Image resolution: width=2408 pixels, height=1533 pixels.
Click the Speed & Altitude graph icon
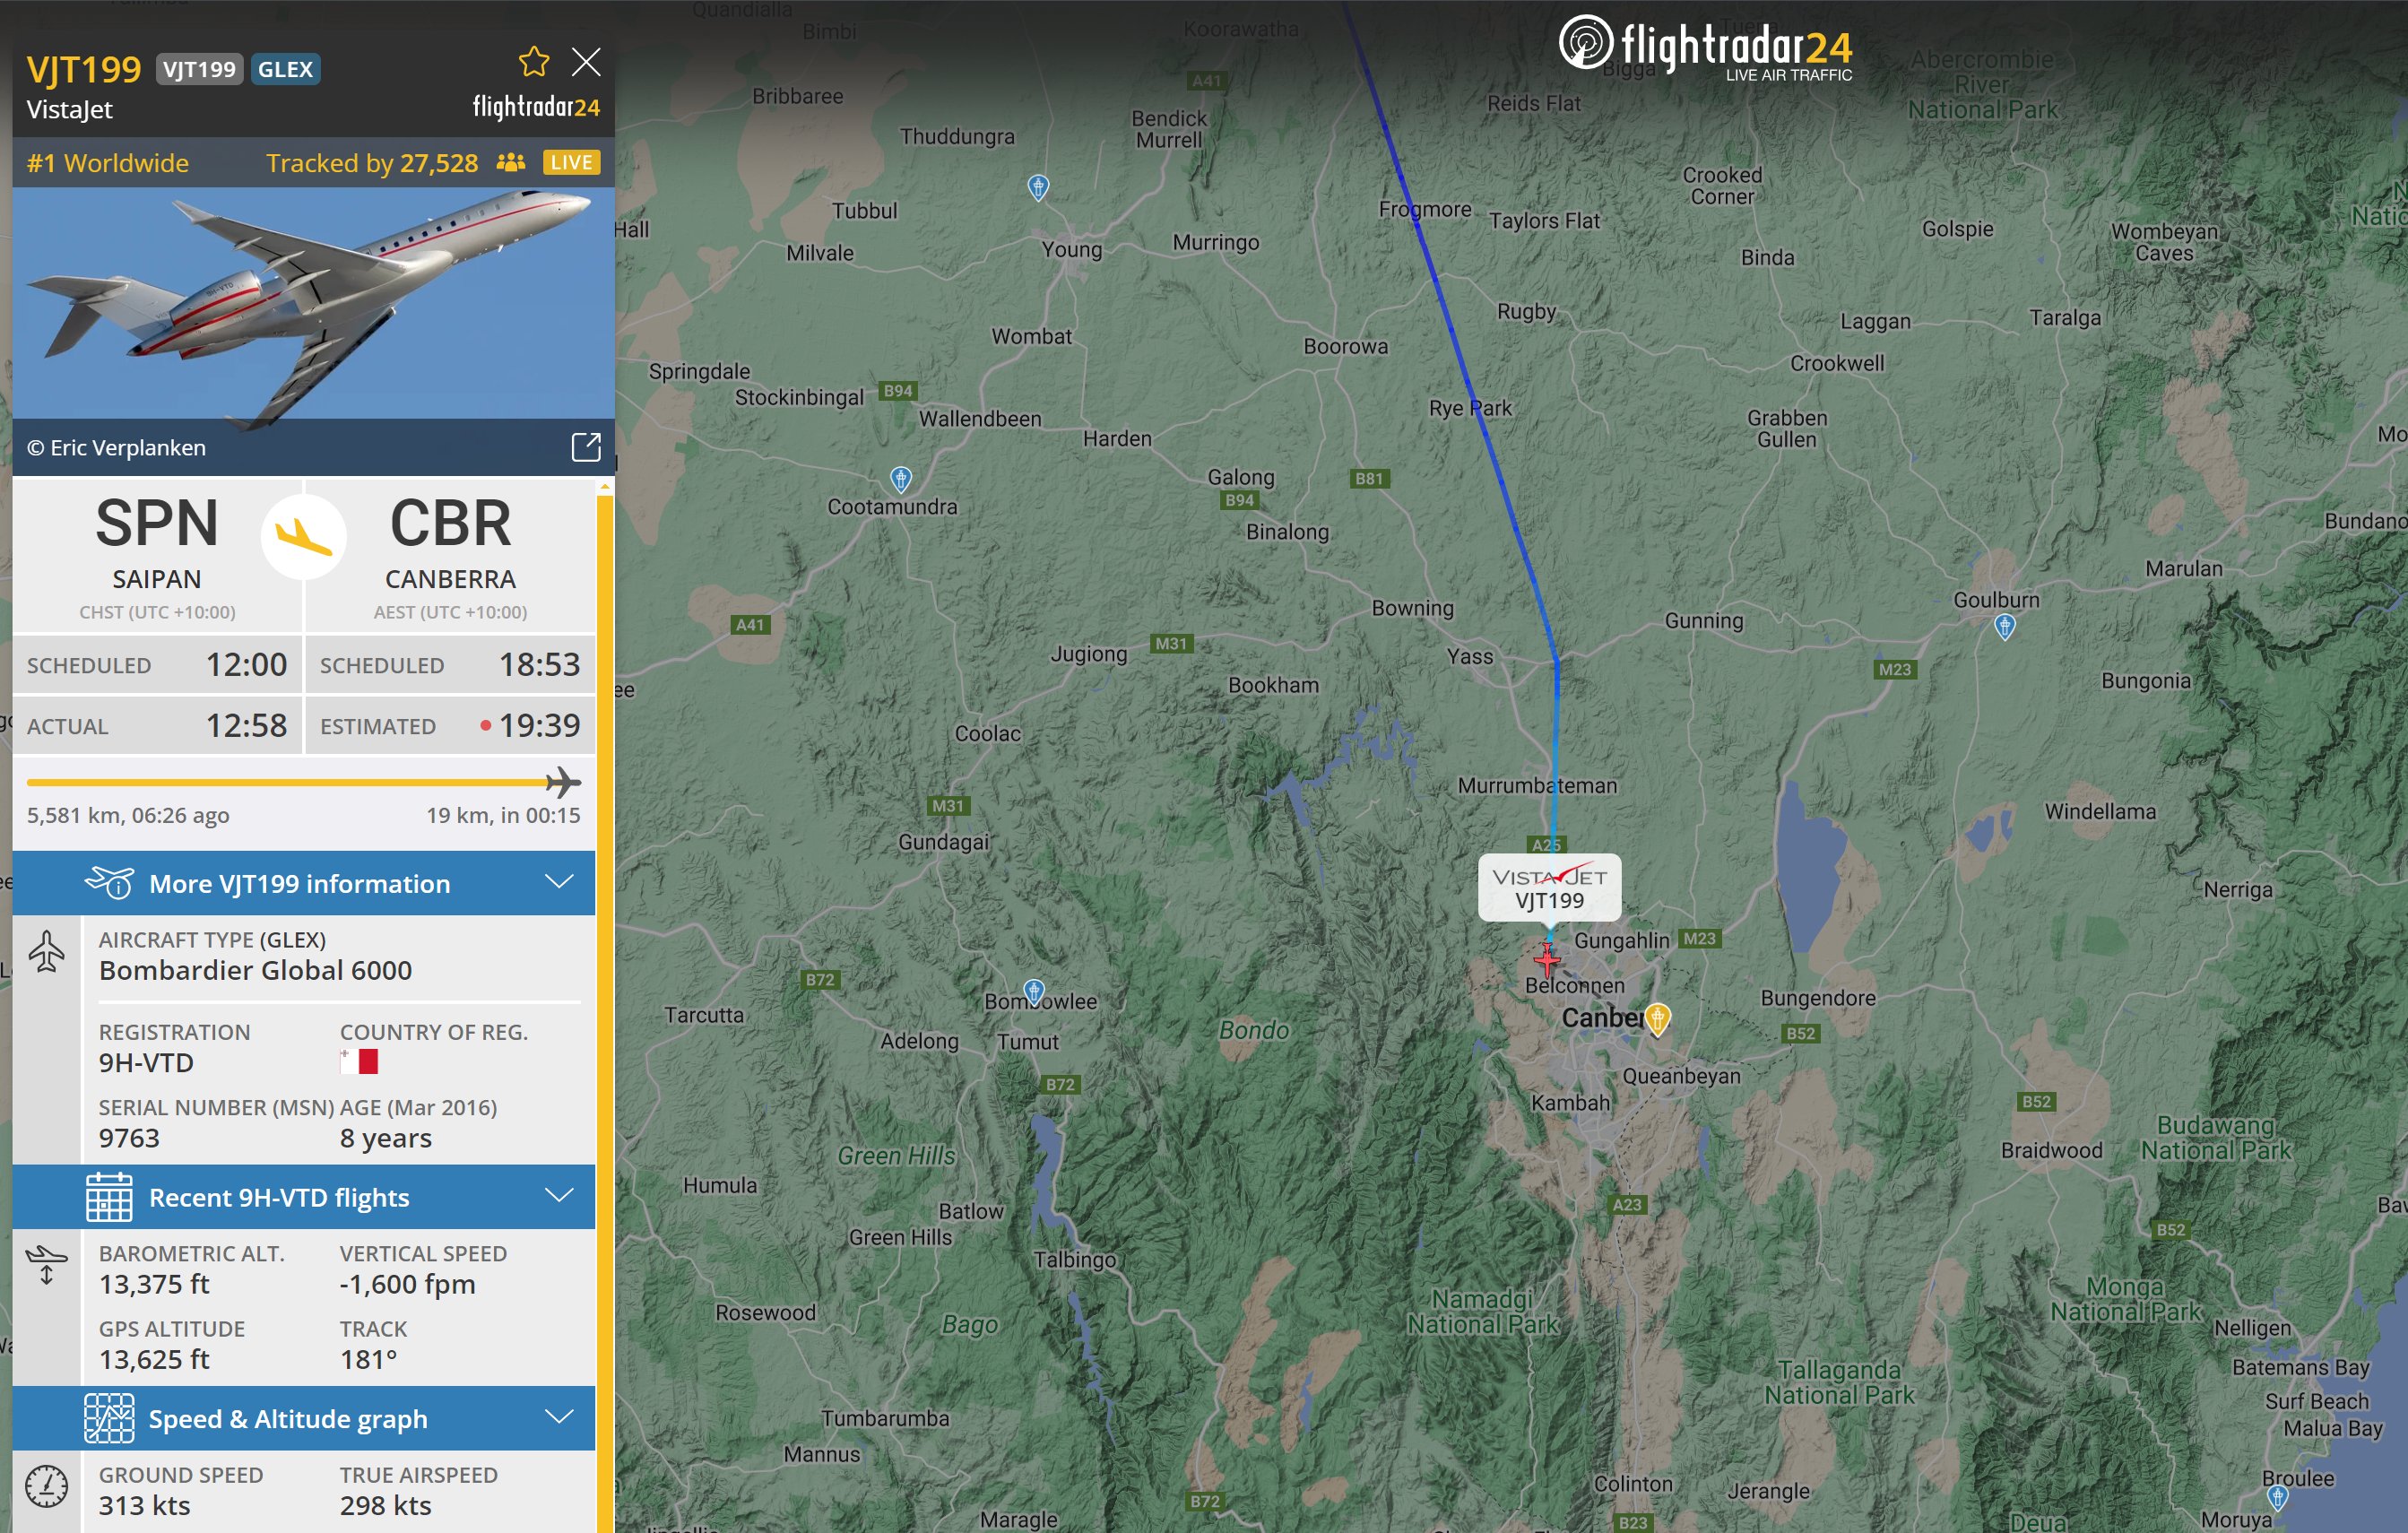[109, 1418]
